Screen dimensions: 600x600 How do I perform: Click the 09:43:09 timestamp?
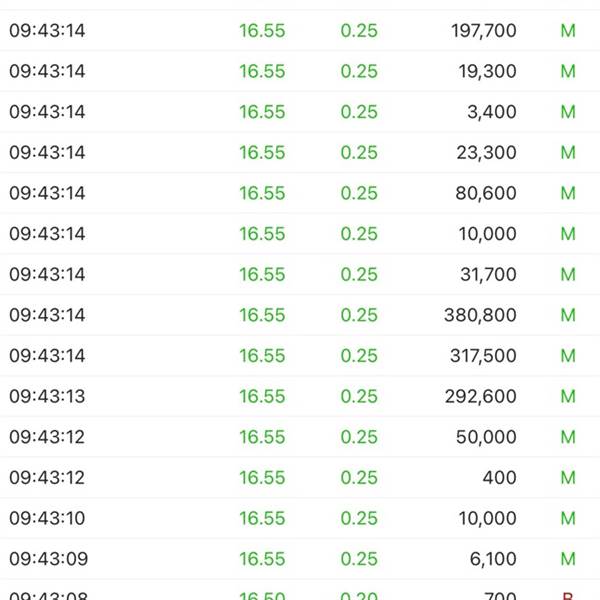click(x=47, y=559)
